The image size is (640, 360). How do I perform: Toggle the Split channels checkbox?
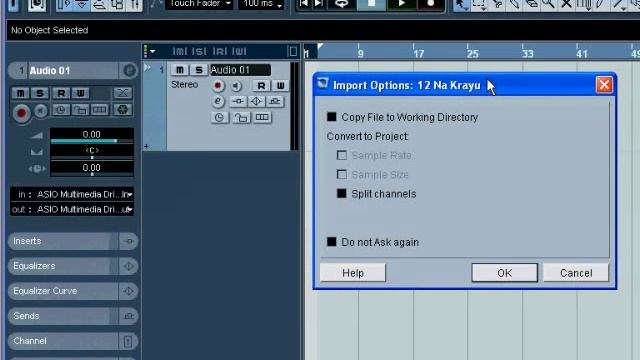click(342, 194)
